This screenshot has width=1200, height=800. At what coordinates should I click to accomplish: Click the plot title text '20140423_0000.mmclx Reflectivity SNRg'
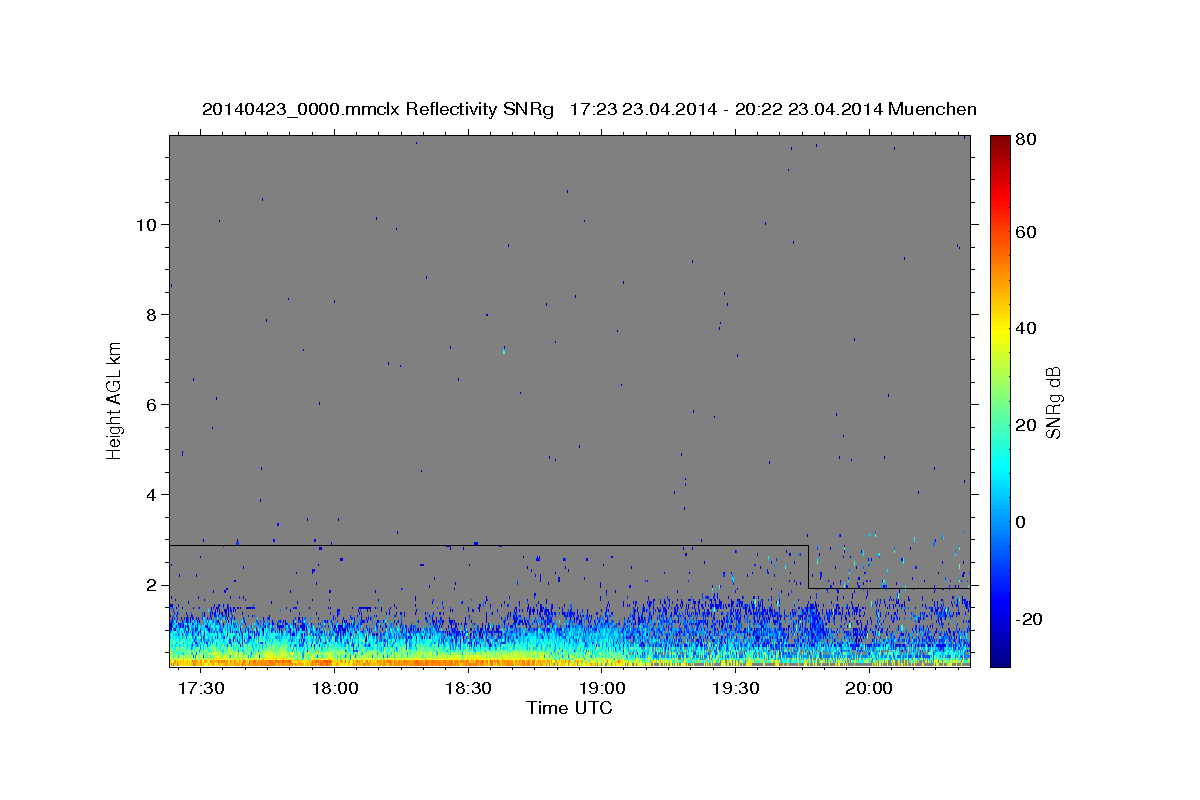click(x=378, y=110)
